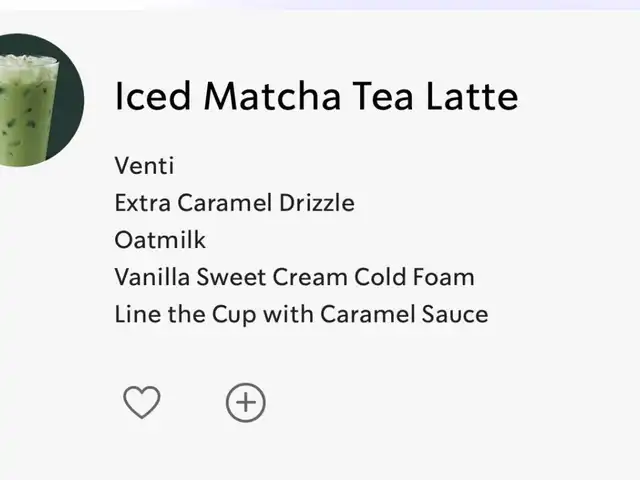Click the word Iced in the heading
Image resolution: width=640 pixels, height=480 pixels.
(153, 96)
